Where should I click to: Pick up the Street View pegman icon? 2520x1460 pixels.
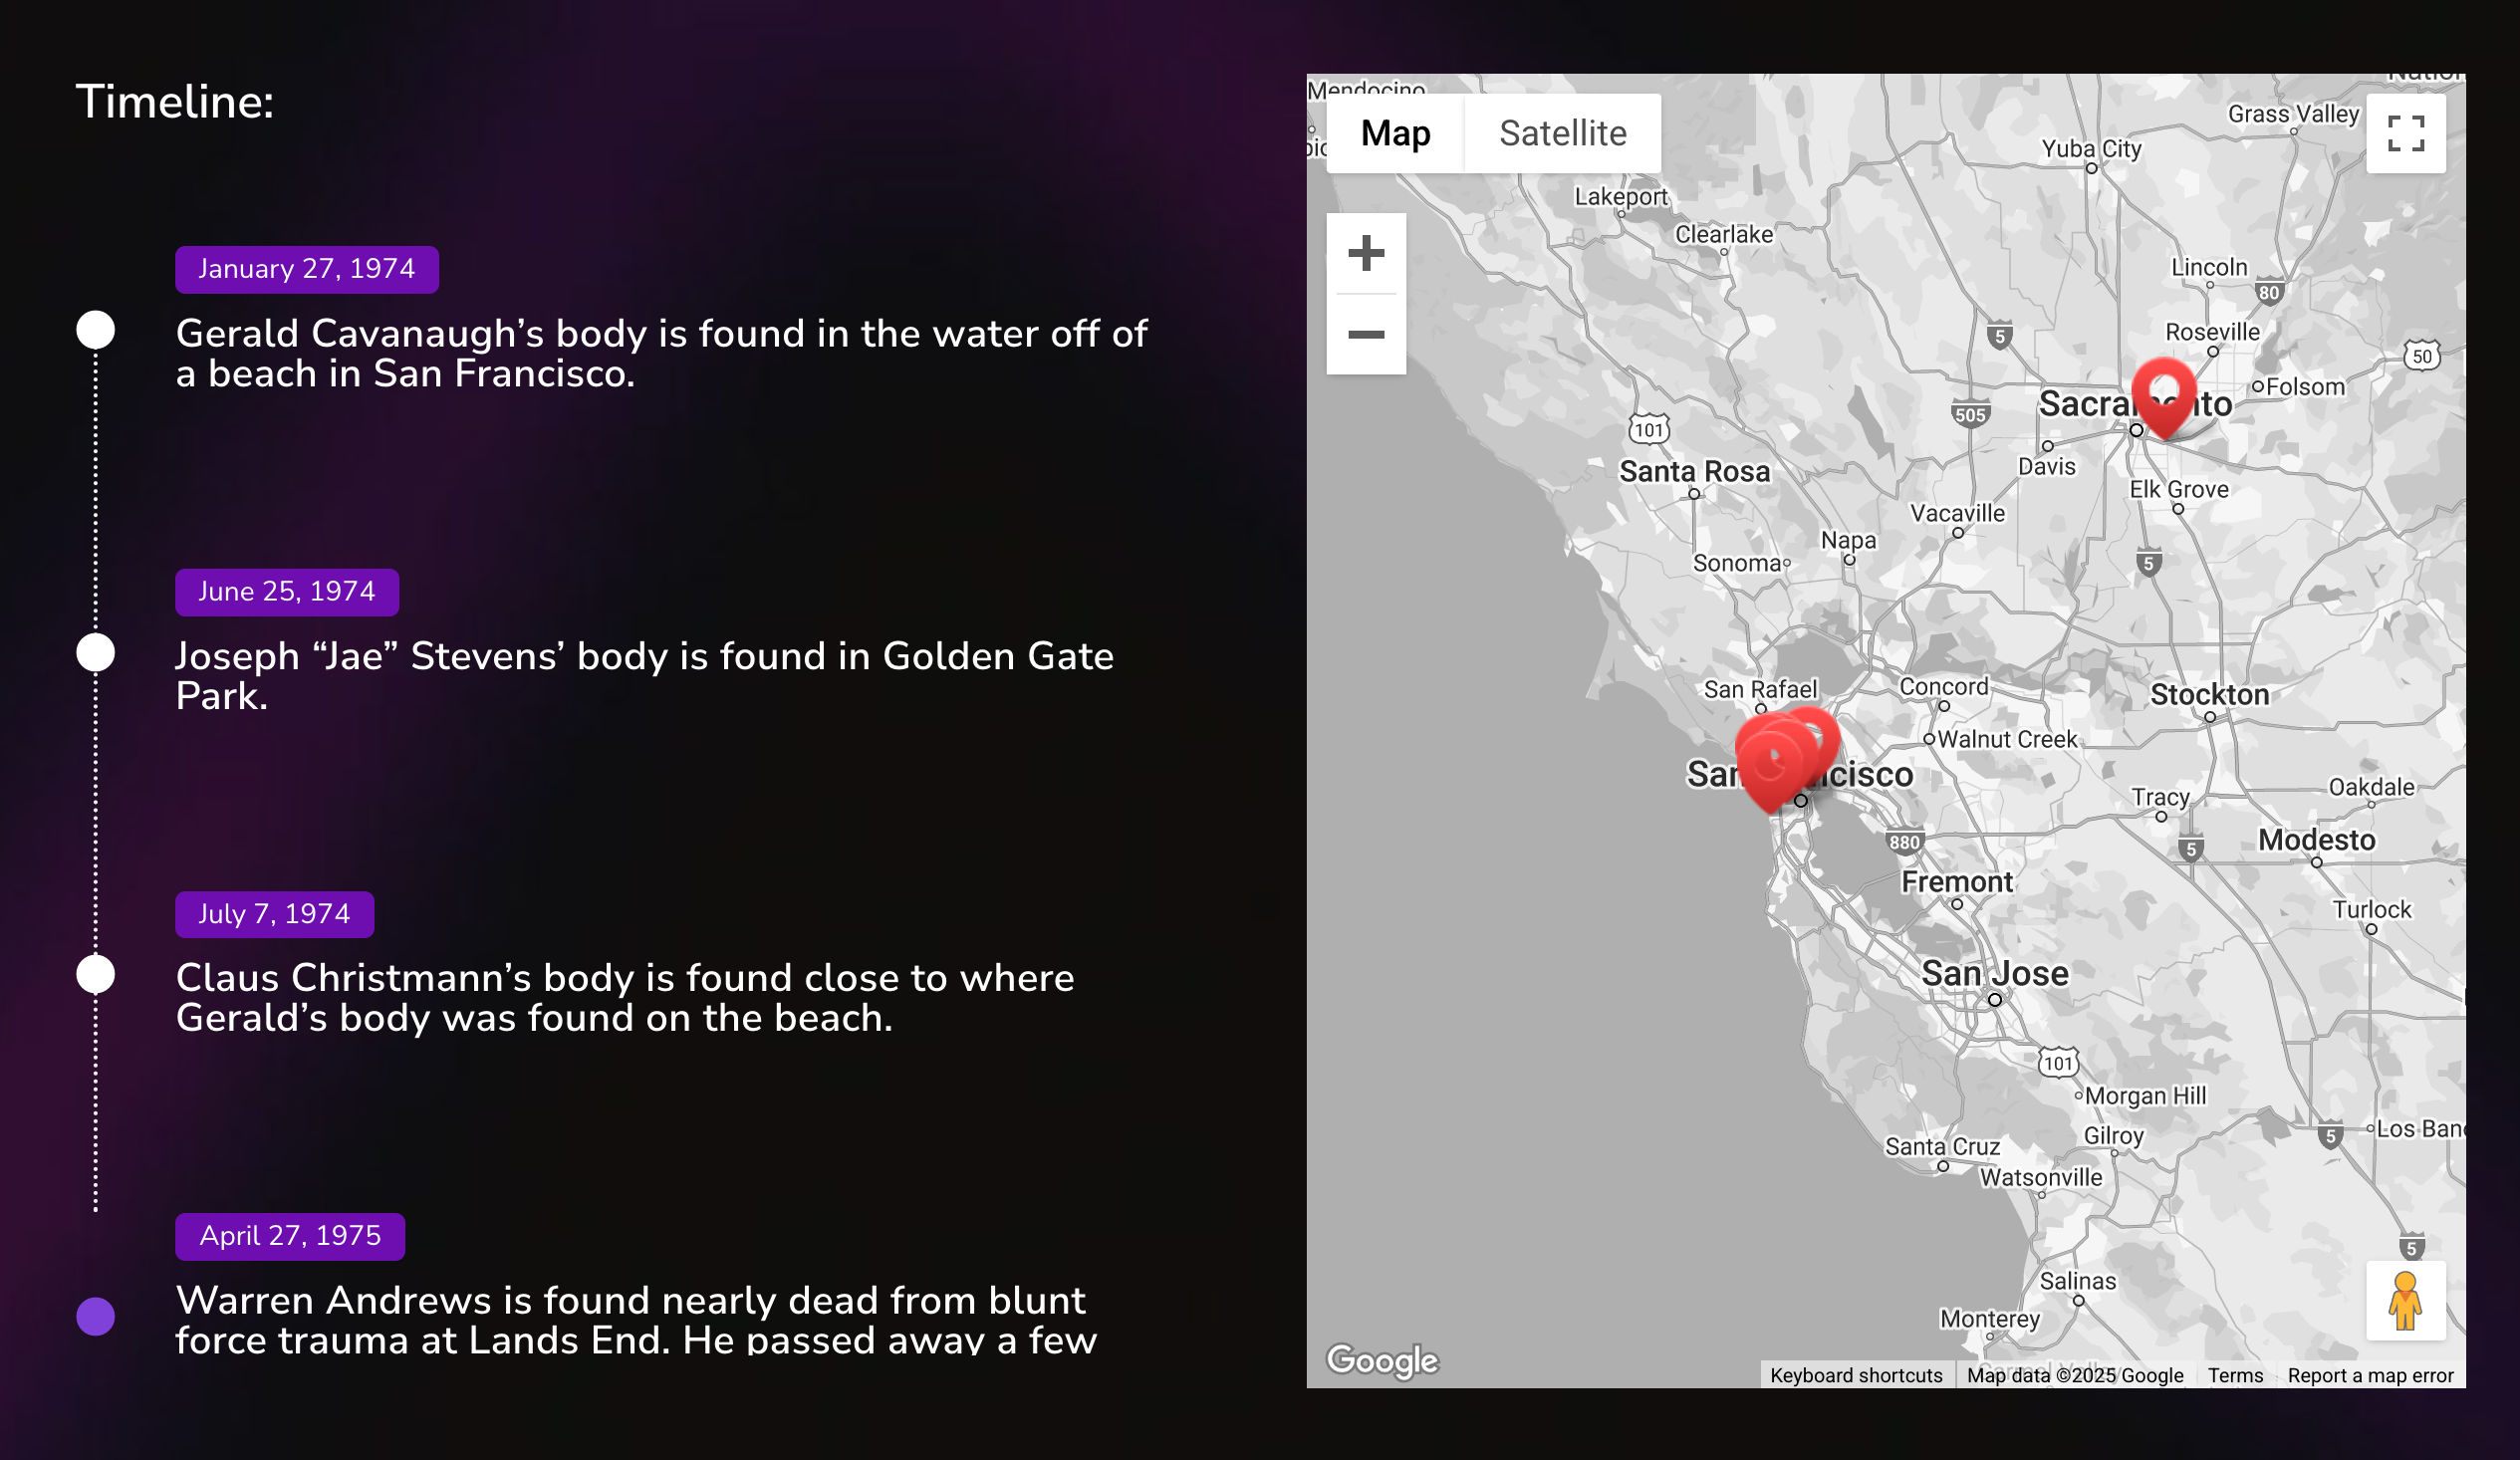pyautogui.click(x=2406, y=1300)
